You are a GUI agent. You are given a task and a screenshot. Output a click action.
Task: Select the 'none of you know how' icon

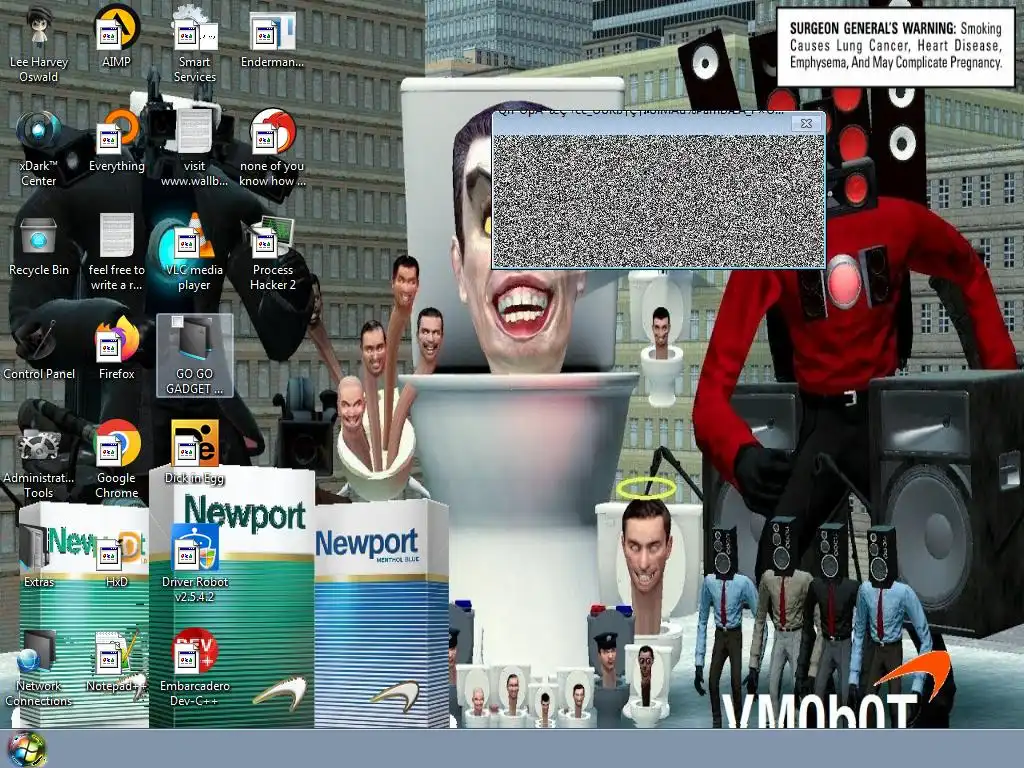pyautogui.click(x=272, y=149)
